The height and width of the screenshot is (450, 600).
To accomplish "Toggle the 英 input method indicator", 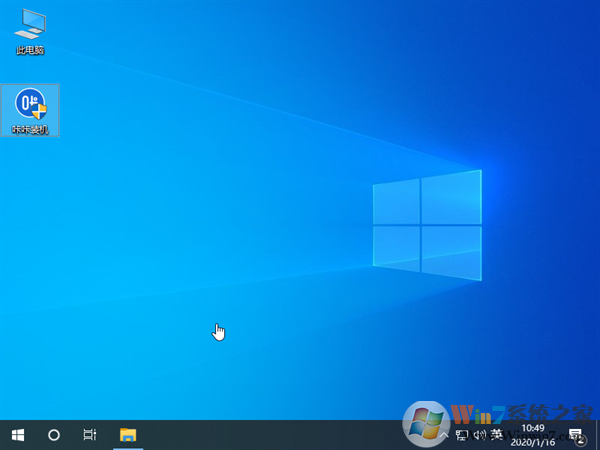I will point(496,435).
